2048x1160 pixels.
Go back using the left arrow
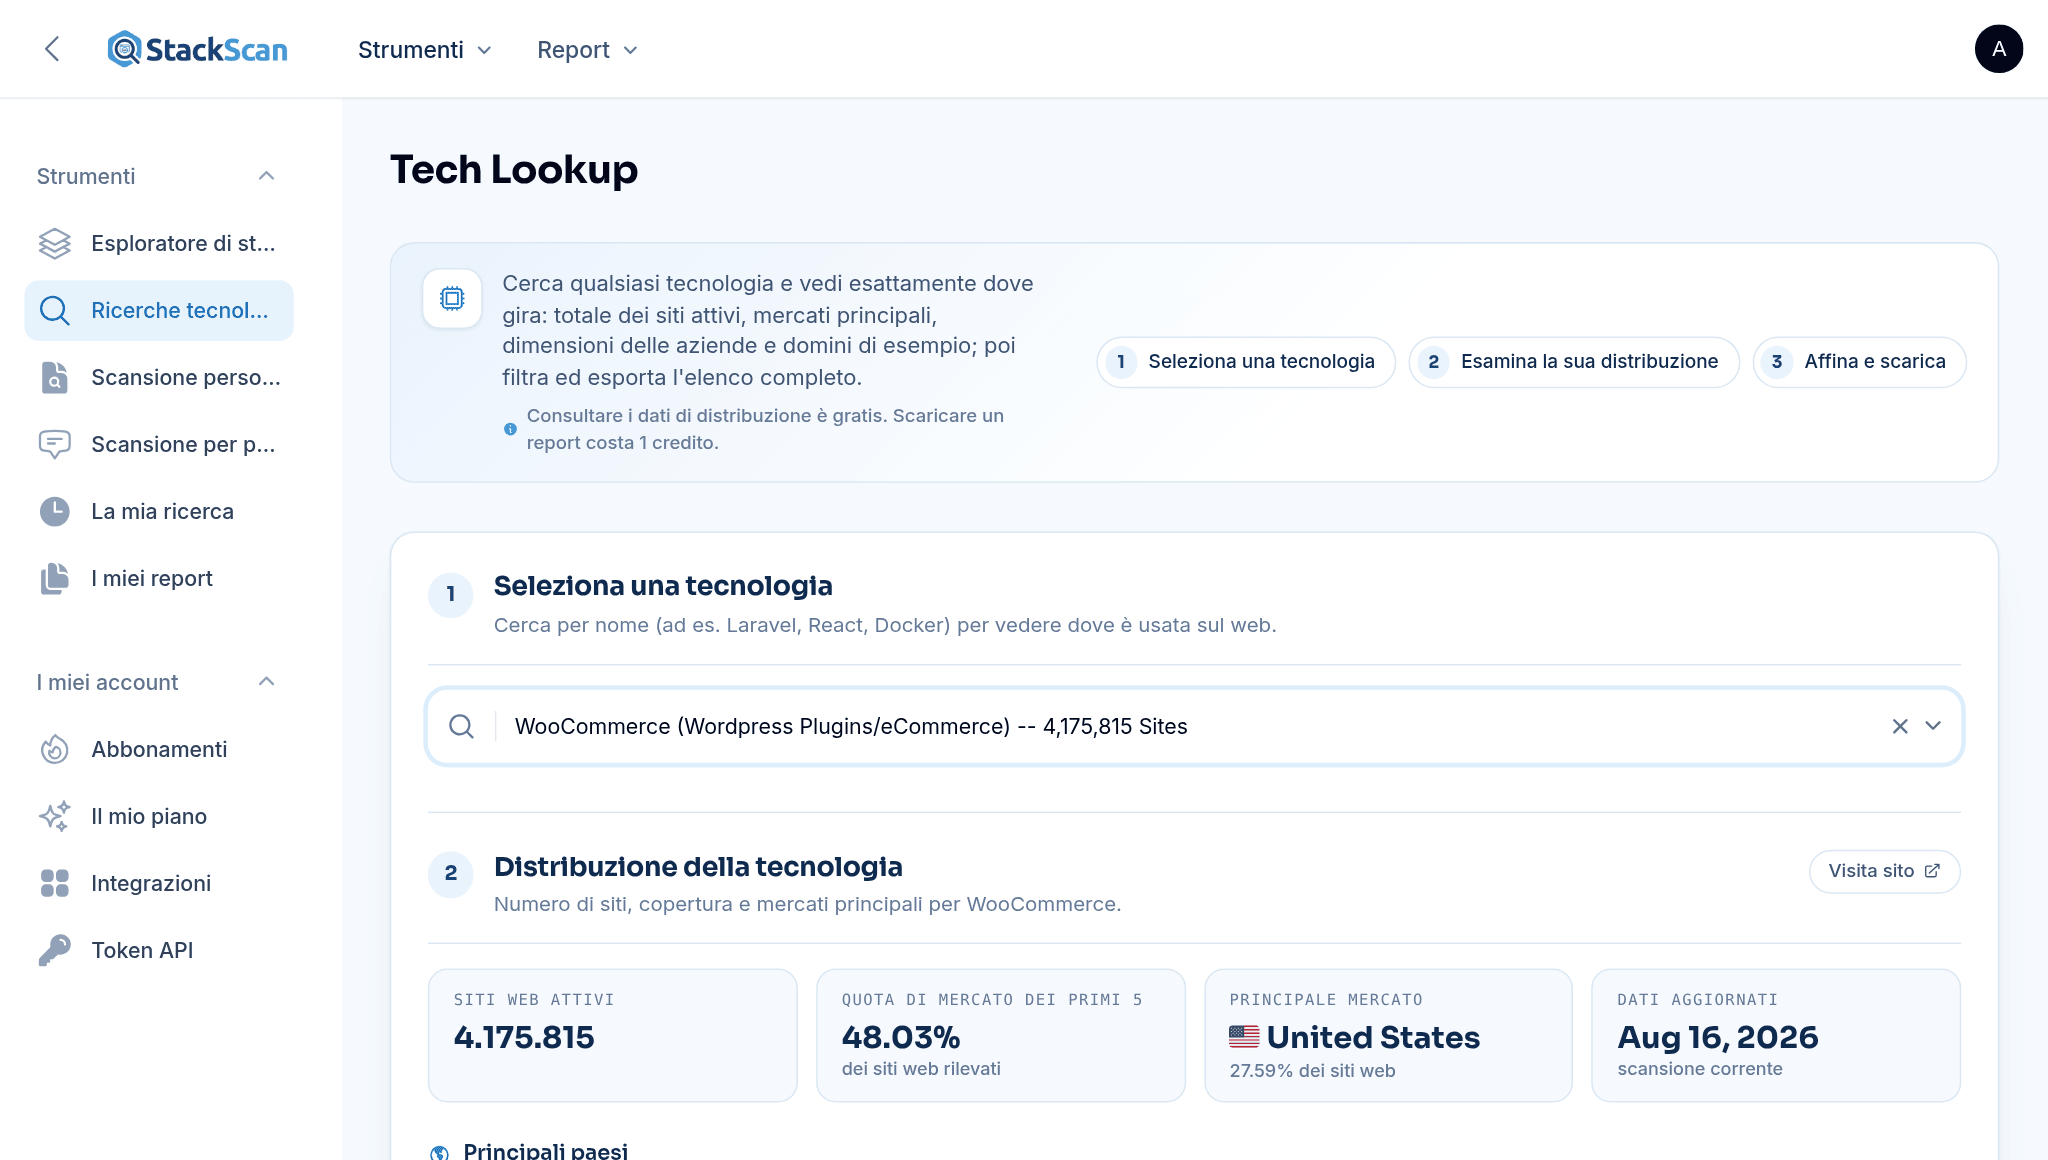(x=52, y=49)
